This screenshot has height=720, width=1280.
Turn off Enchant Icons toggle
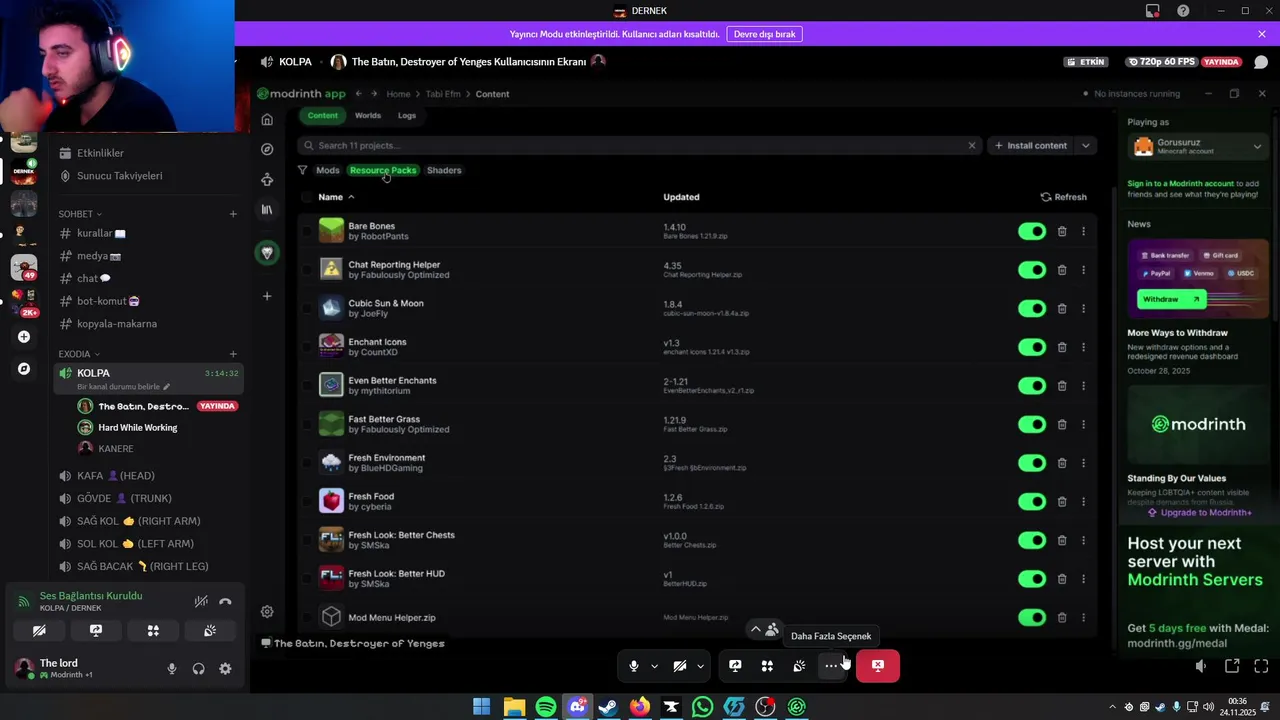(x=1032, y=347)
